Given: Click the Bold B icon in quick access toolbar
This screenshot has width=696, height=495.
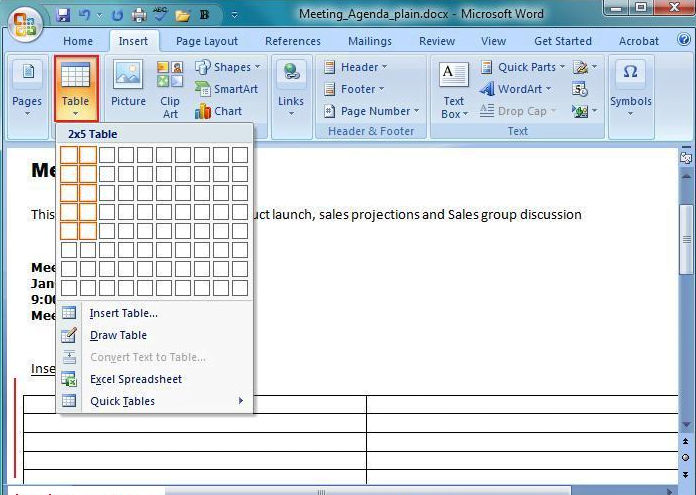Looking at the screenshot, I should (204, 15).
